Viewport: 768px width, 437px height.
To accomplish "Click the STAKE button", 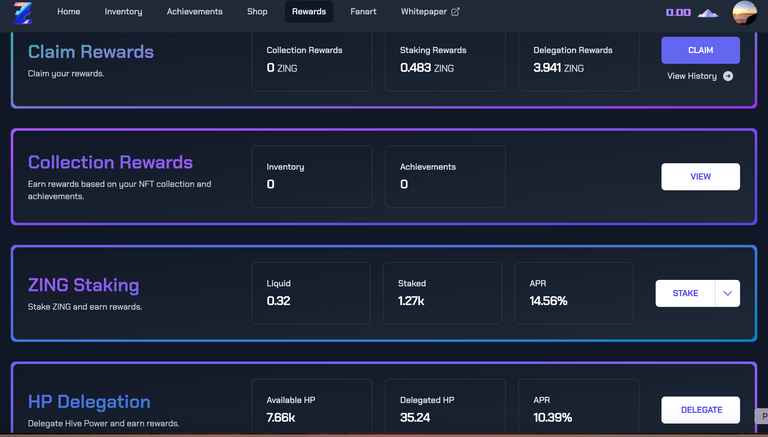I will [685, 293].
